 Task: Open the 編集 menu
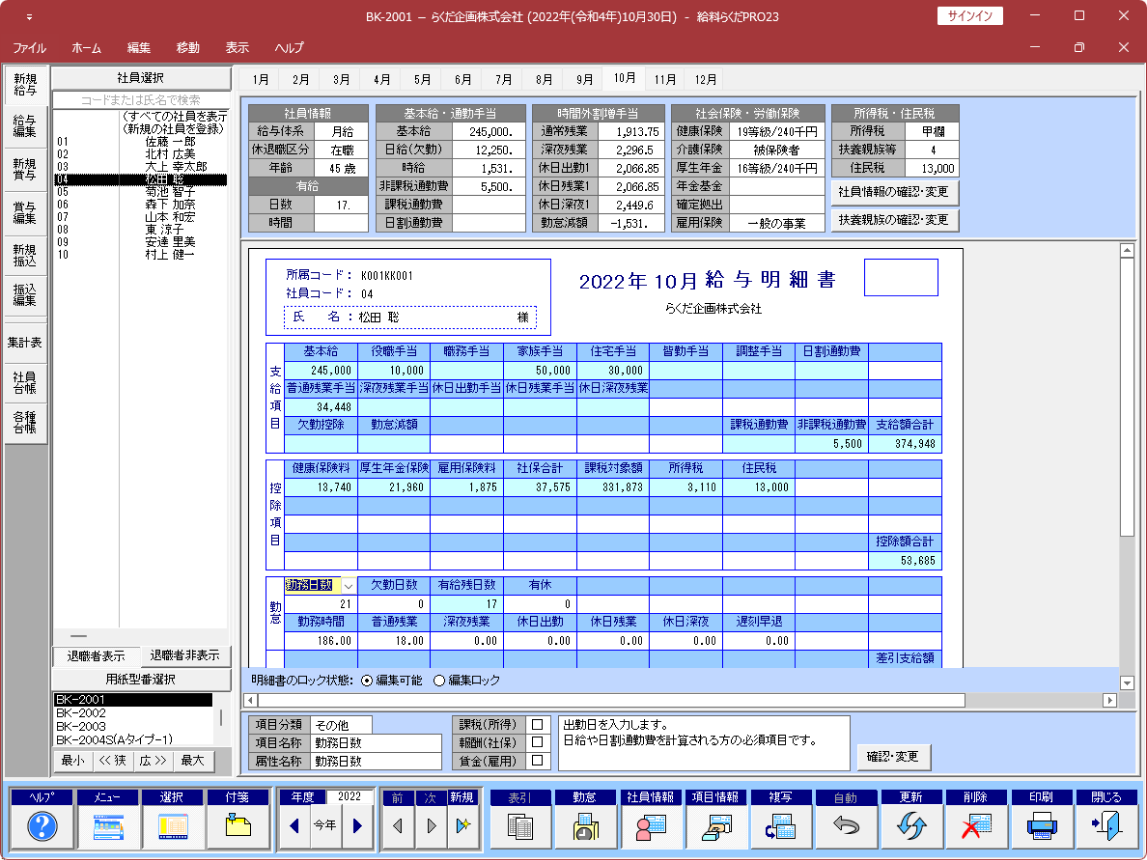(x=139, y=48)
